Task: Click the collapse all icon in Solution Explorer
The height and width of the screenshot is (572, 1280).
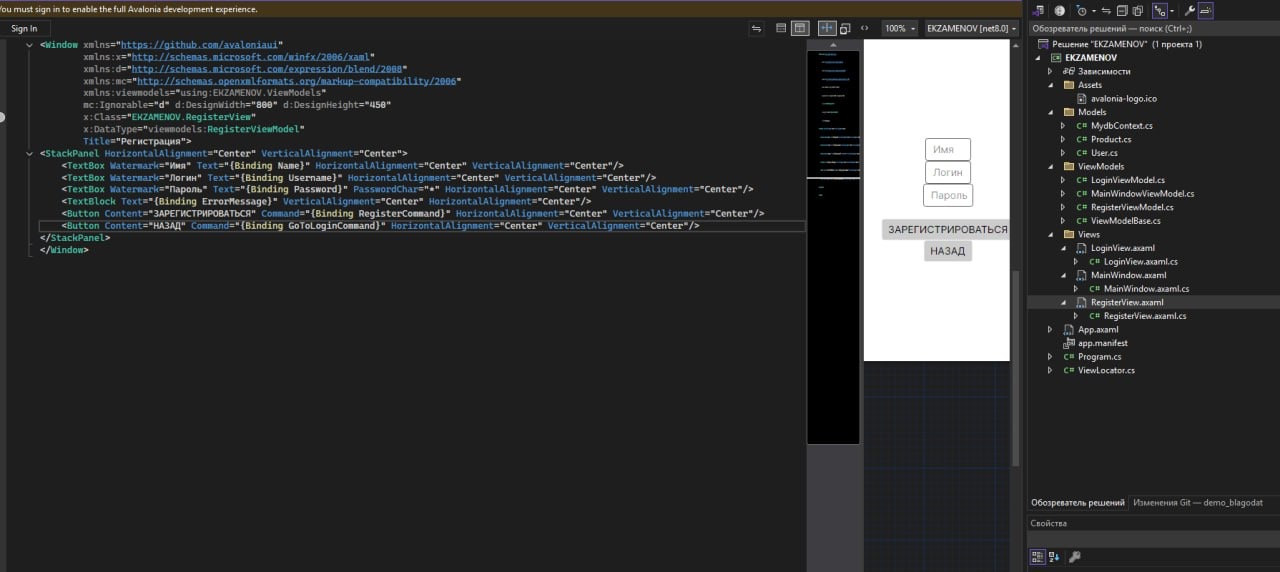Action: 1123,11
